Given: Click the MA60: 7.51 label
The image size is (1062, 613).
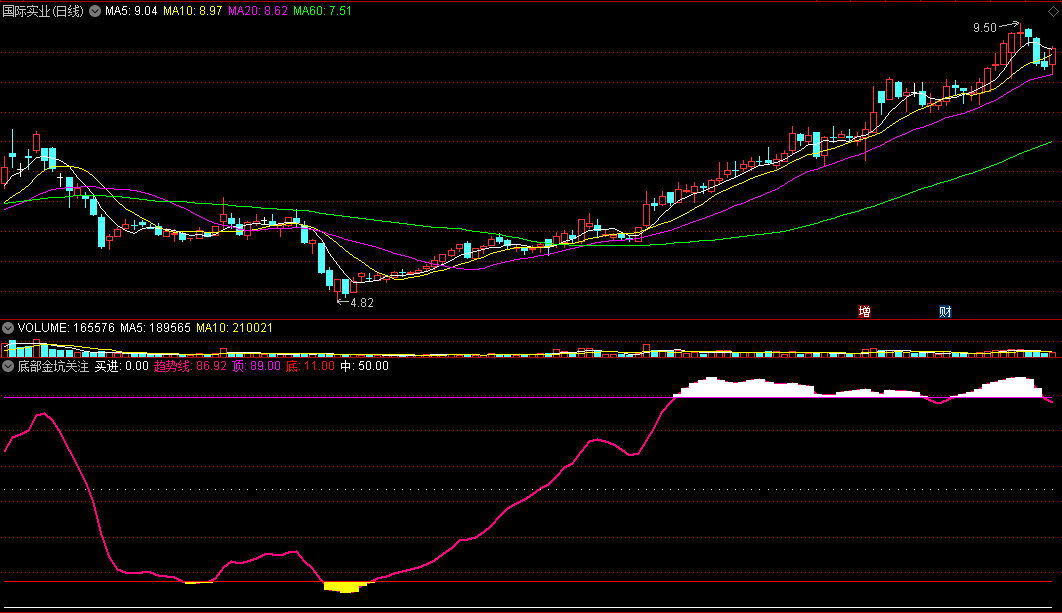Looking at the screenshot, I should pos(322,11).
